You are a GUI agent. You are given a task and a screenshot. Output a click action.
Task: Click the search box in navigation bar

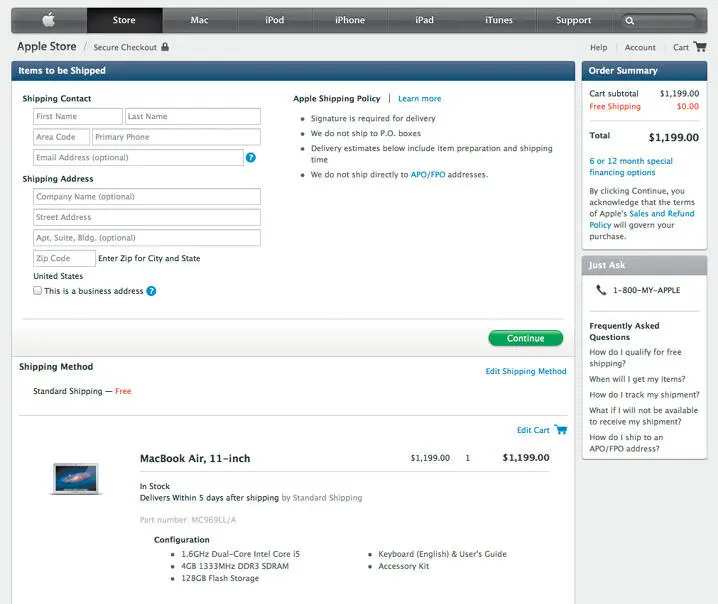click(660, 21)
